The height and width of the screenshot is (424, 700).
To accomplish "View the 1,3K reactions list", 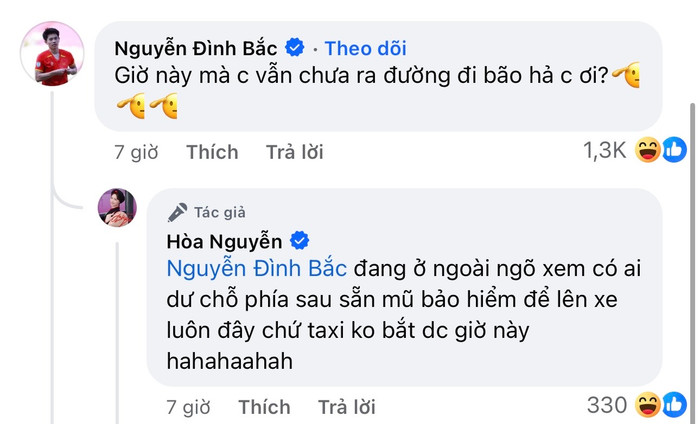I will tap(604, 151).
